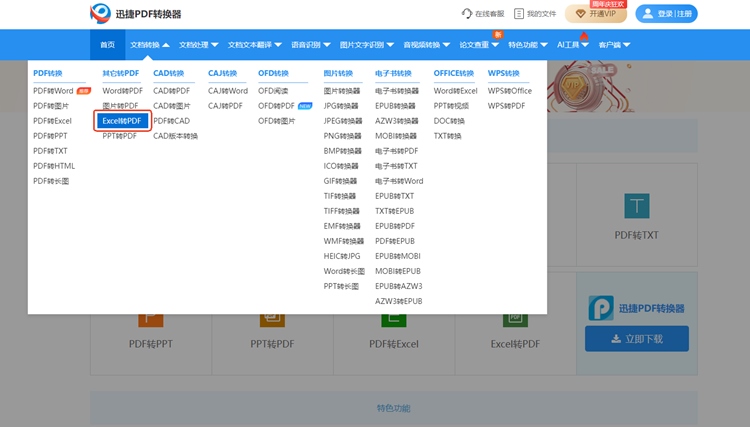Expand the AI工具 dropdown

tap(573, 45)
